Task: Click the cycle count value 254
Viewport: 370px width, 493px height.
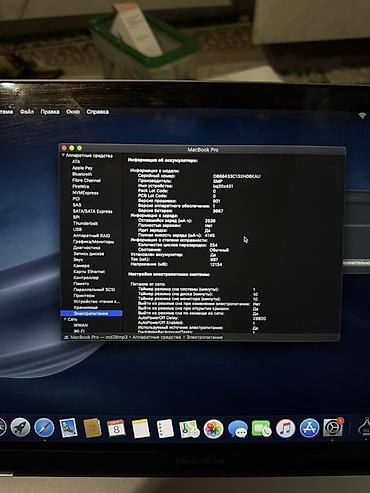Action: [x=214, y=245]
